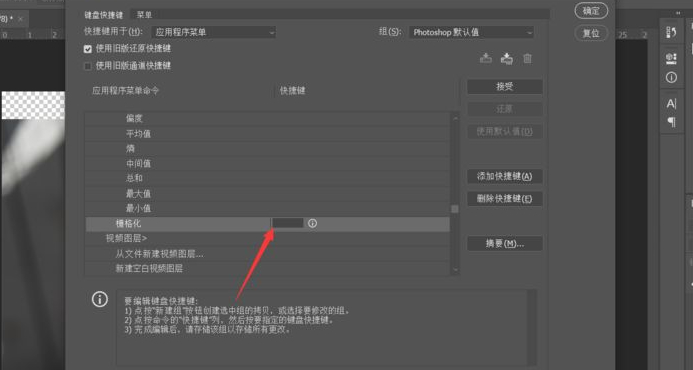The width and height of the screenshot is (693, 370).
Task: Click the command list scrollbar thumb
Action: pos(455,209)
